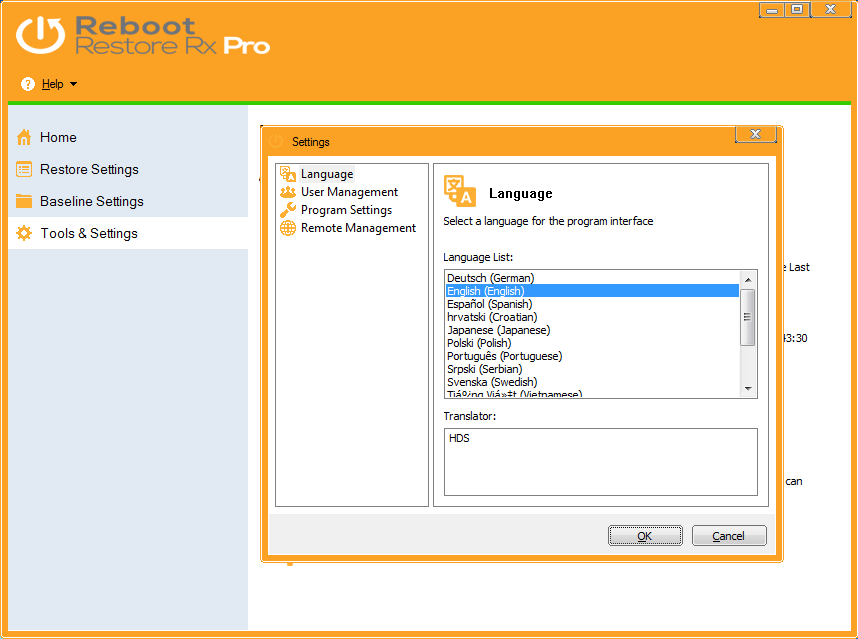858x639 pixels.
Task: Select User Management in the settings tree
Action: click(x=349, y=192)
